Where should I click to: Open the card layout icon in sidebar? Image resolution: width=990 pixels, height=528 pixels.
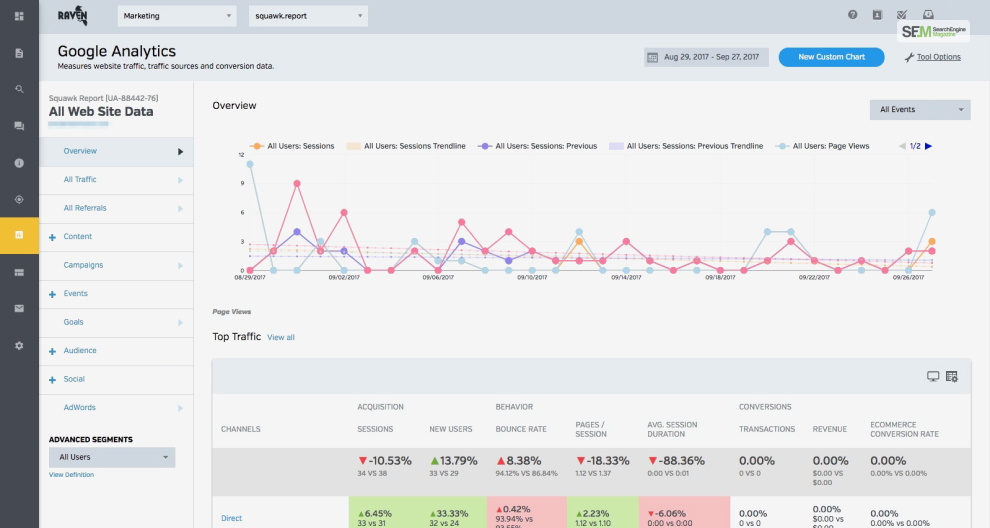19,272
